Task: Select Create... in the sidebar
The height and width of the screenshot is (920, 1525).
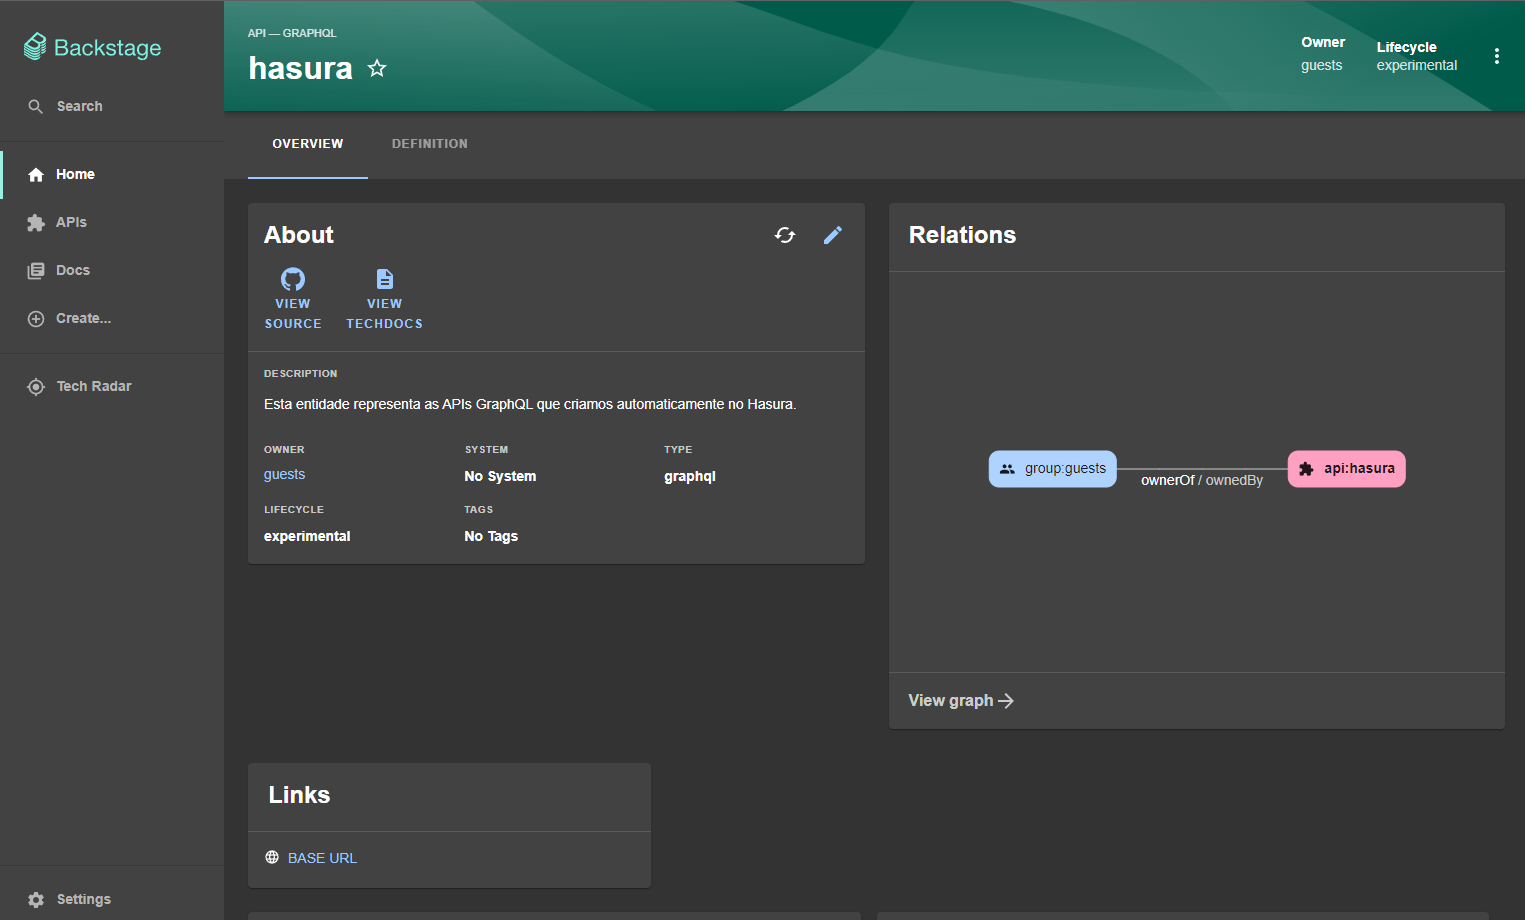Action: [x=112, y=318]
